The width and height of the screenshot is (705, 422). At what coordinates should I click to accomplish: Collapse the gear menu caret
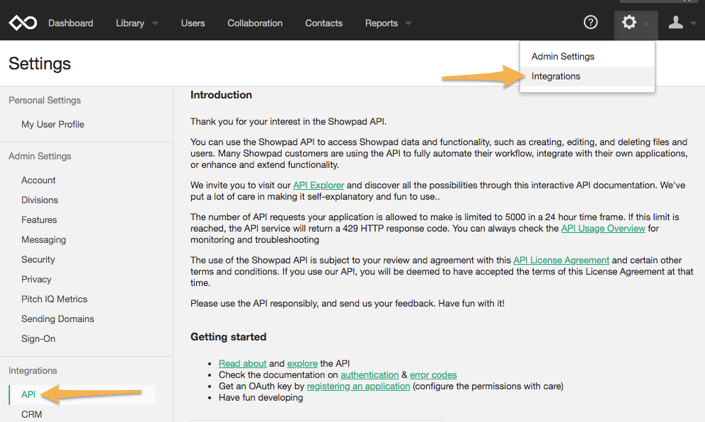(647, 23)
